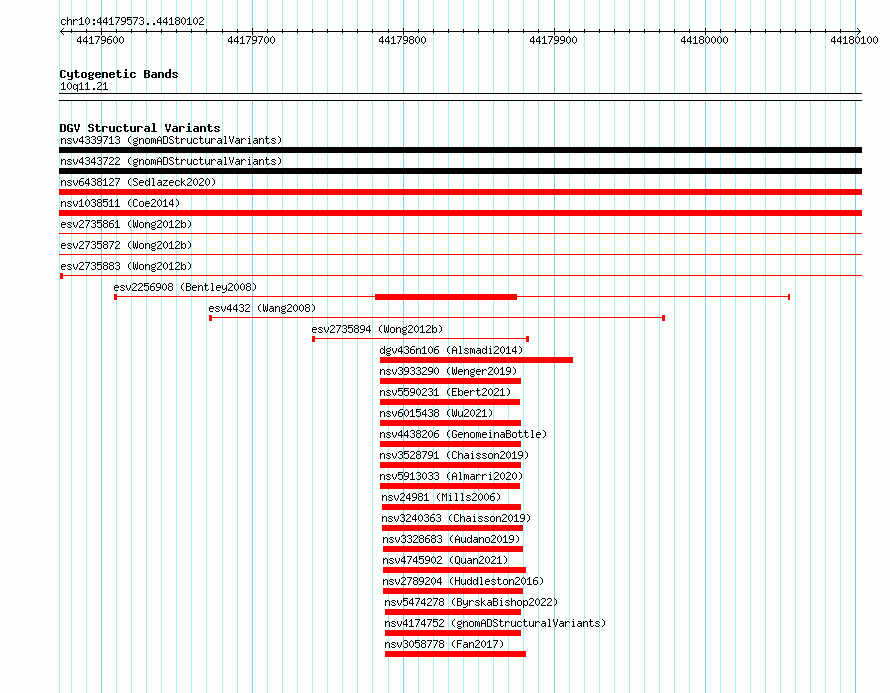The image size is (890, 693).
Task: Click esv2735861 (Wong2012b) label
Action: (x=126, y=224)
